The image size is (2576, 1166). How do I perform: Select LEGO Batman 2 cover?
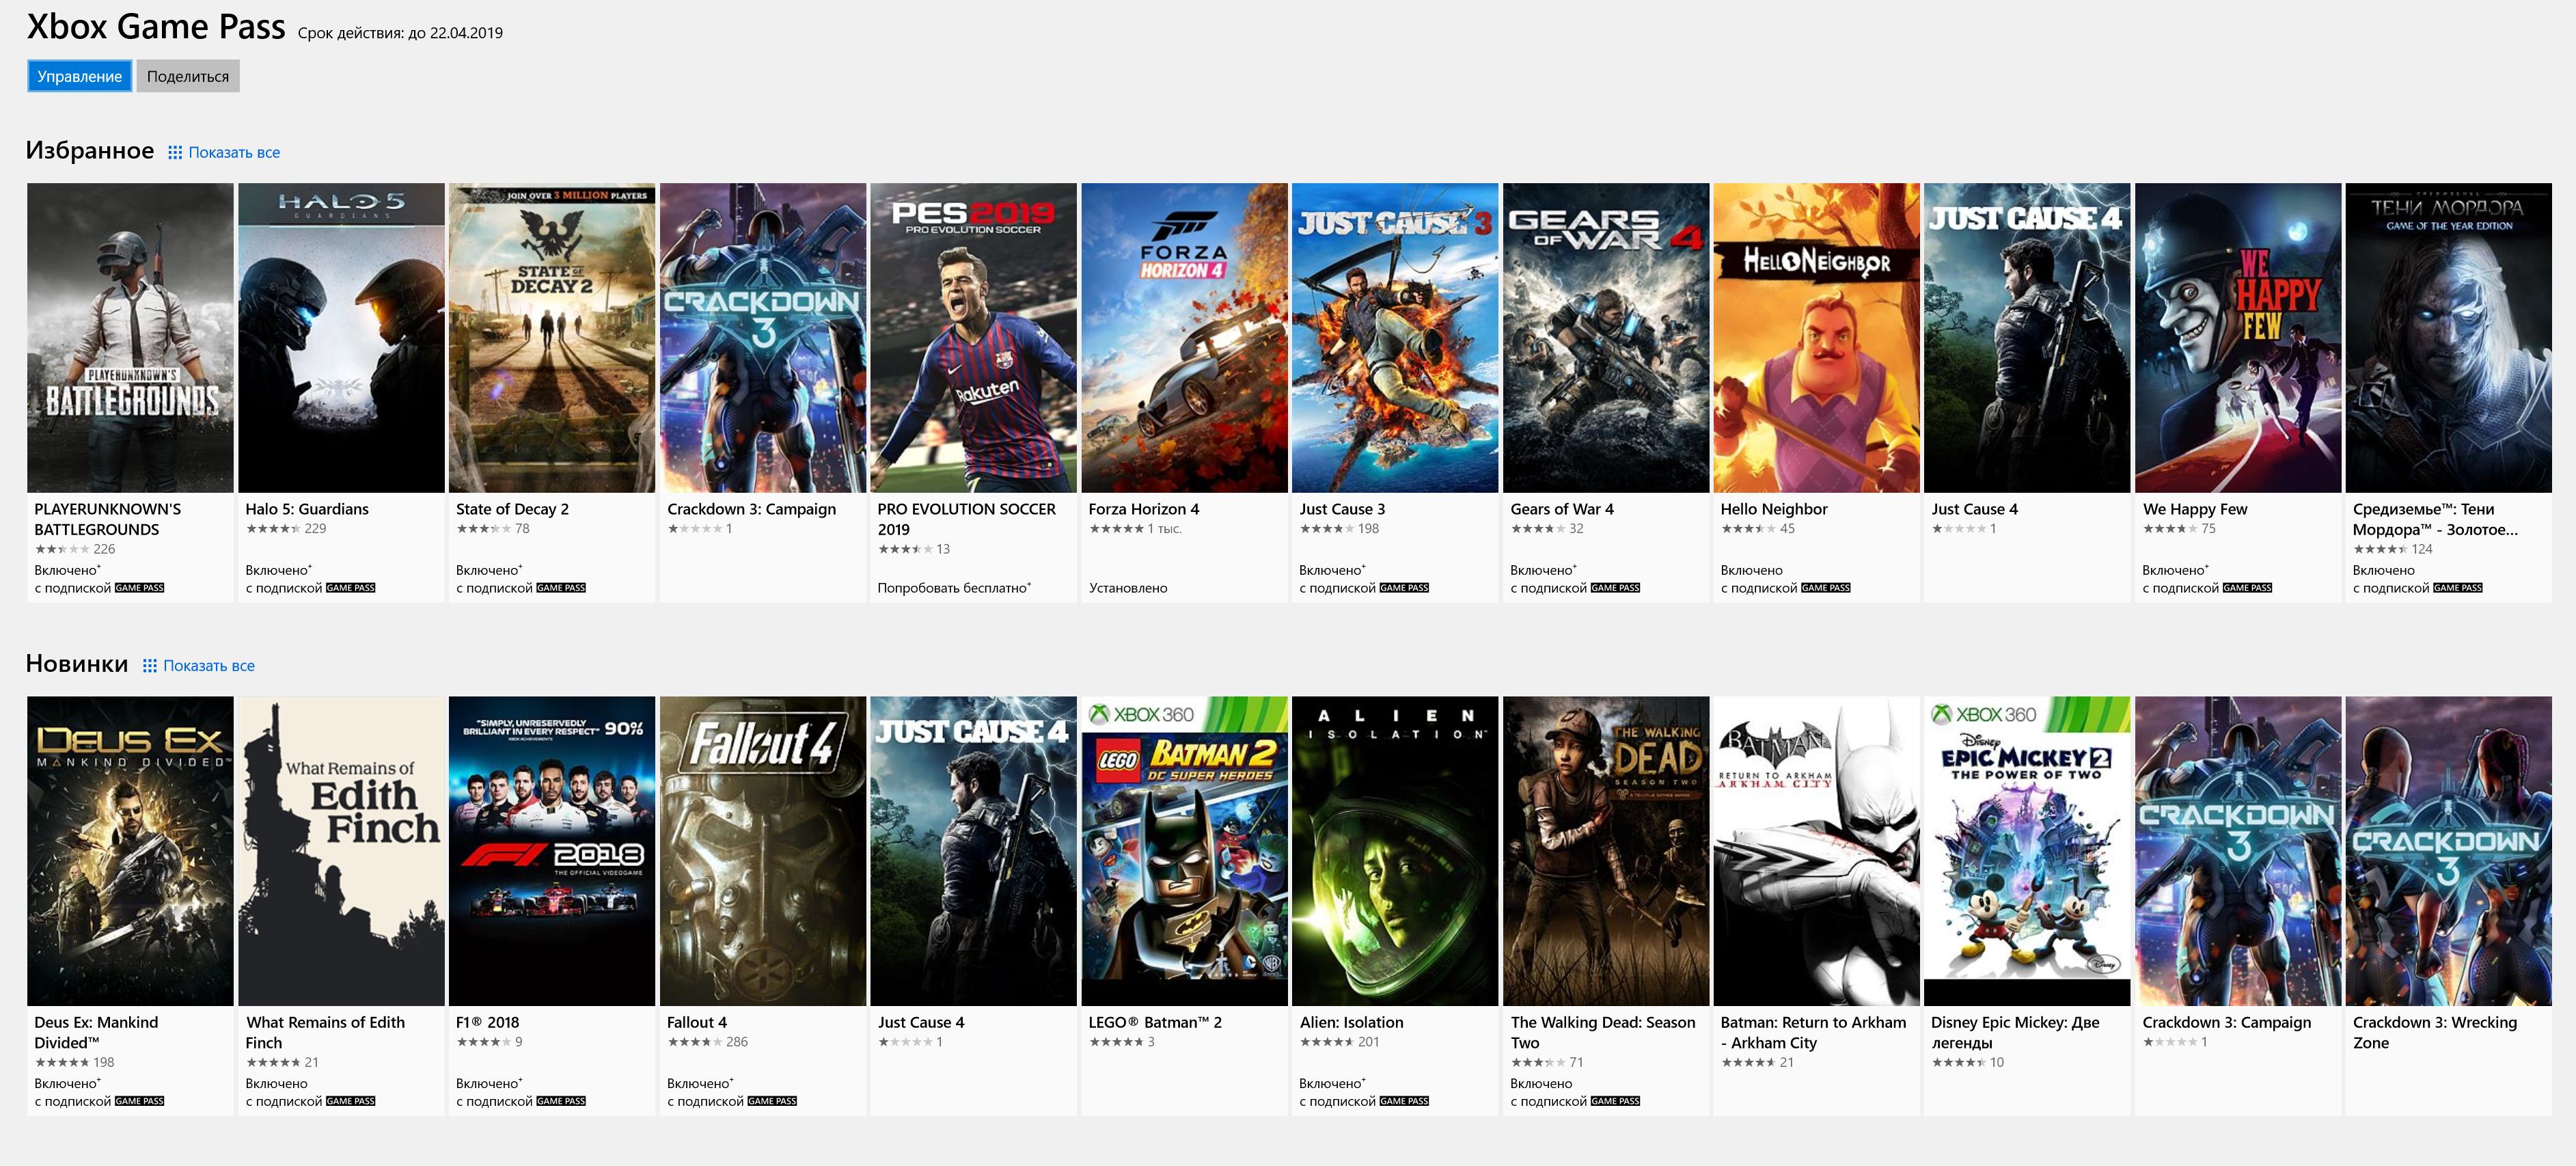point(1184,851)
